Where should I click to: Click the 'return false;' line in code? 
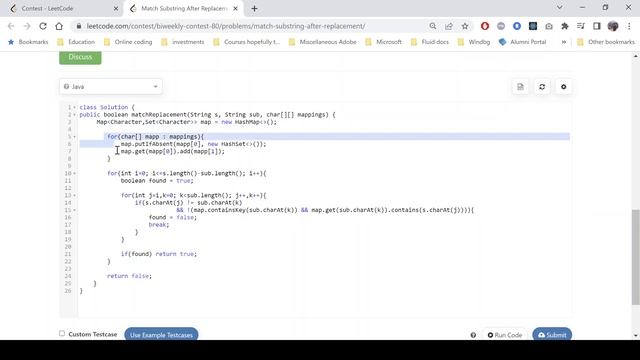coord(129,276)
